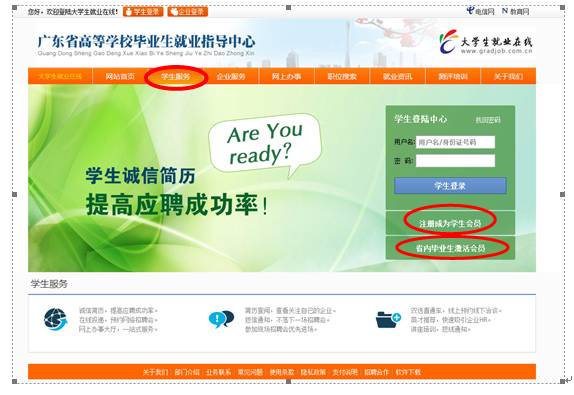Select the 网上办事 navigation tab

(x=287, y=77)
